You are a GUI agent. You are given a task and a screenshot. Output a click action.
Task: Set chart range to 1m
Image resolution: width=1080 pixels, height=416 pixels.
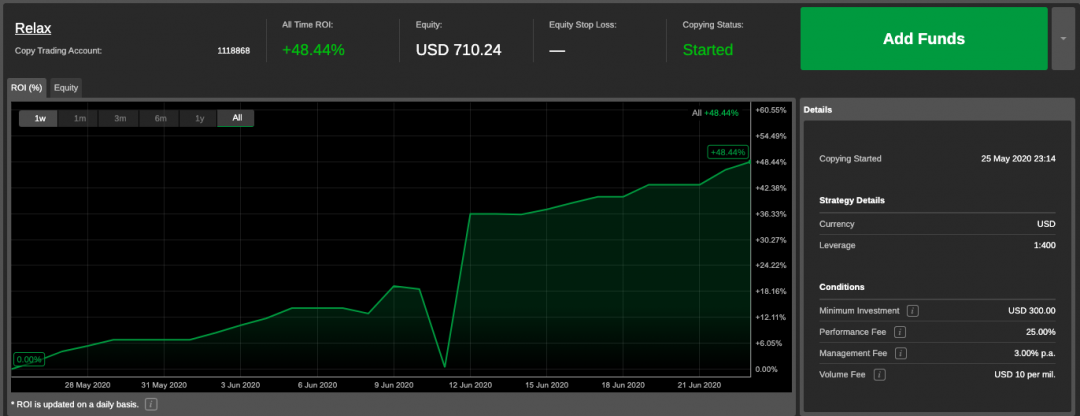tap(79, 118)
